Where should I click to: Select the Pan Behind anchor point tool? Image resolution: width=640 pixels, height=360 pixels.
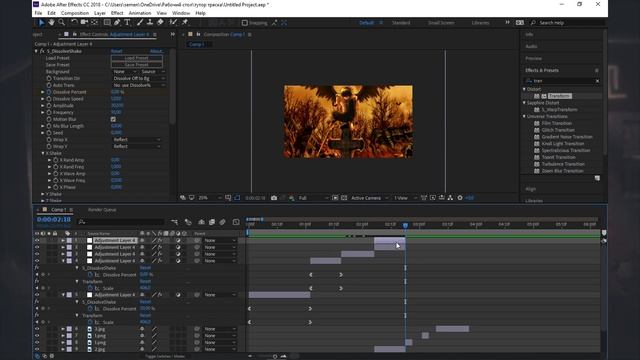click(x=95, y=22)
